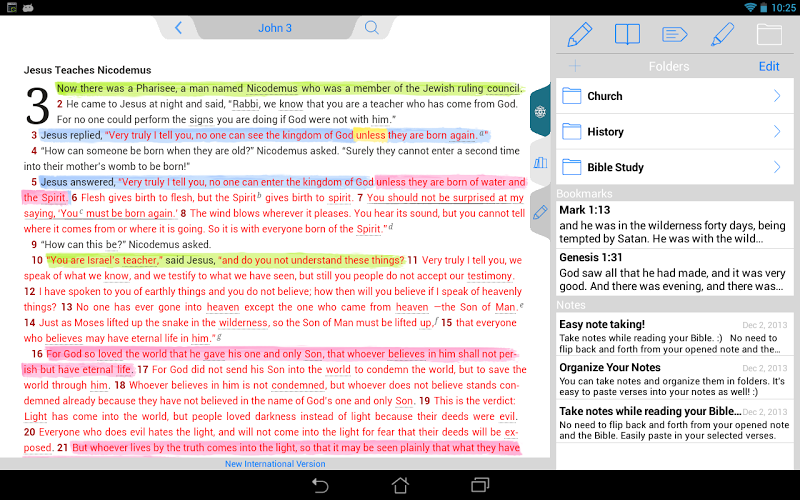800x500 pixels.
Task: Tap the Android back button
Action: [x=320, y=485]
